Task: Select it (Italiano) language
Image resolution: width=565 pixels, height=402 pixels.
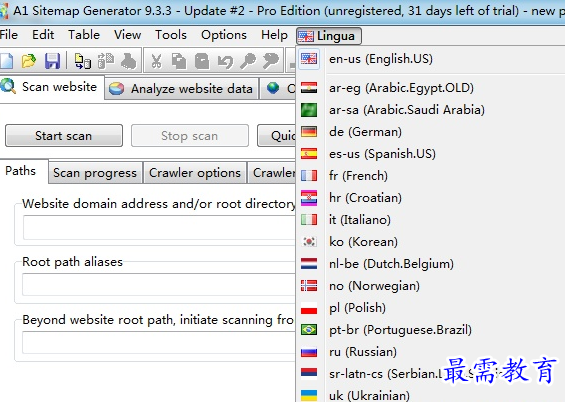Action: pos(431,220)
